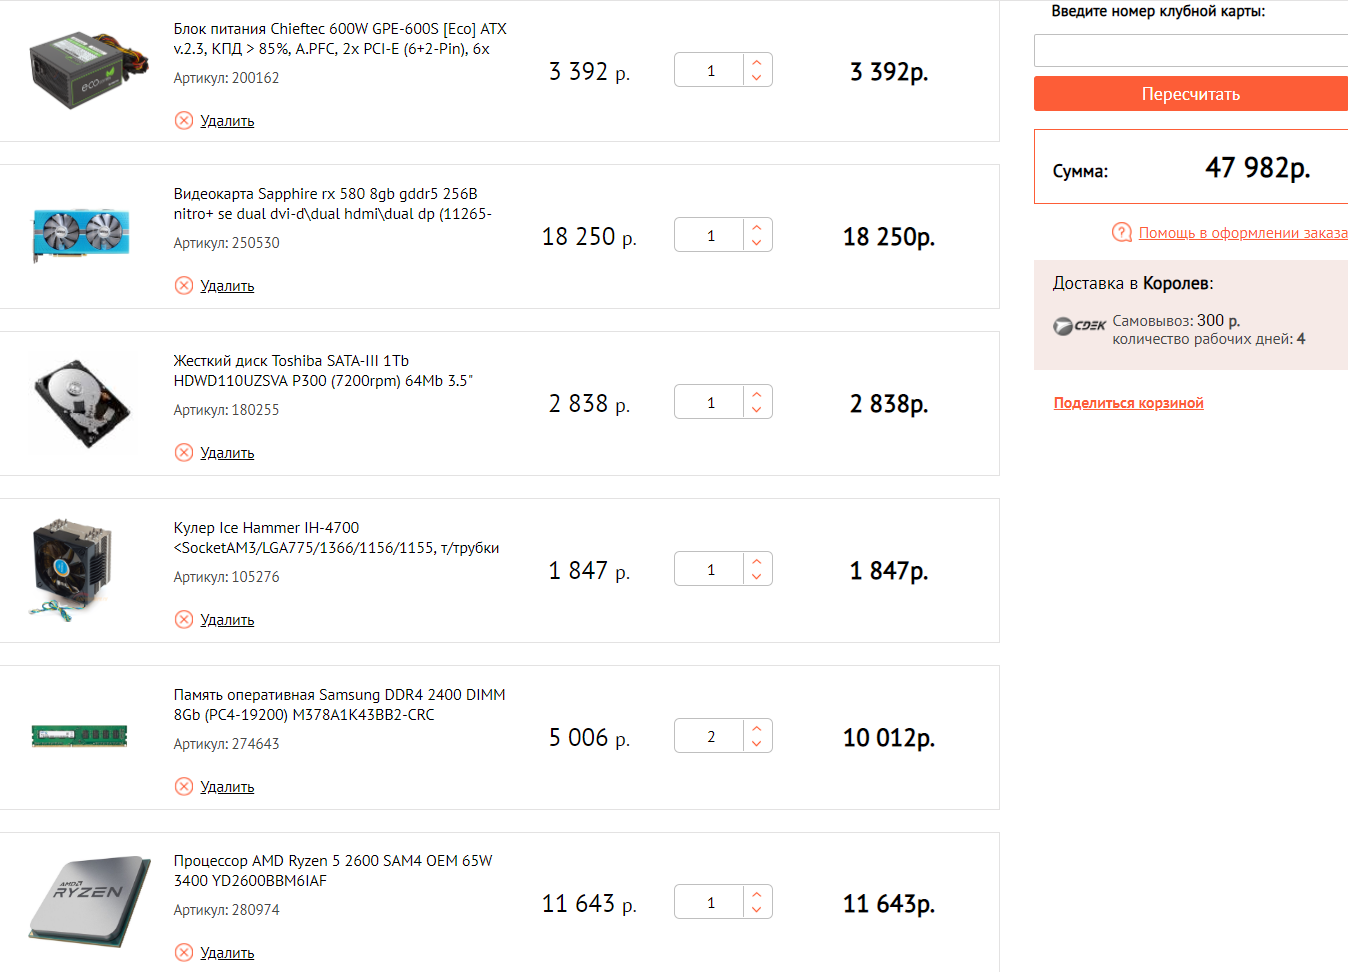Click the delete icon for Samsung DDR4 memory

click(184, 787)
